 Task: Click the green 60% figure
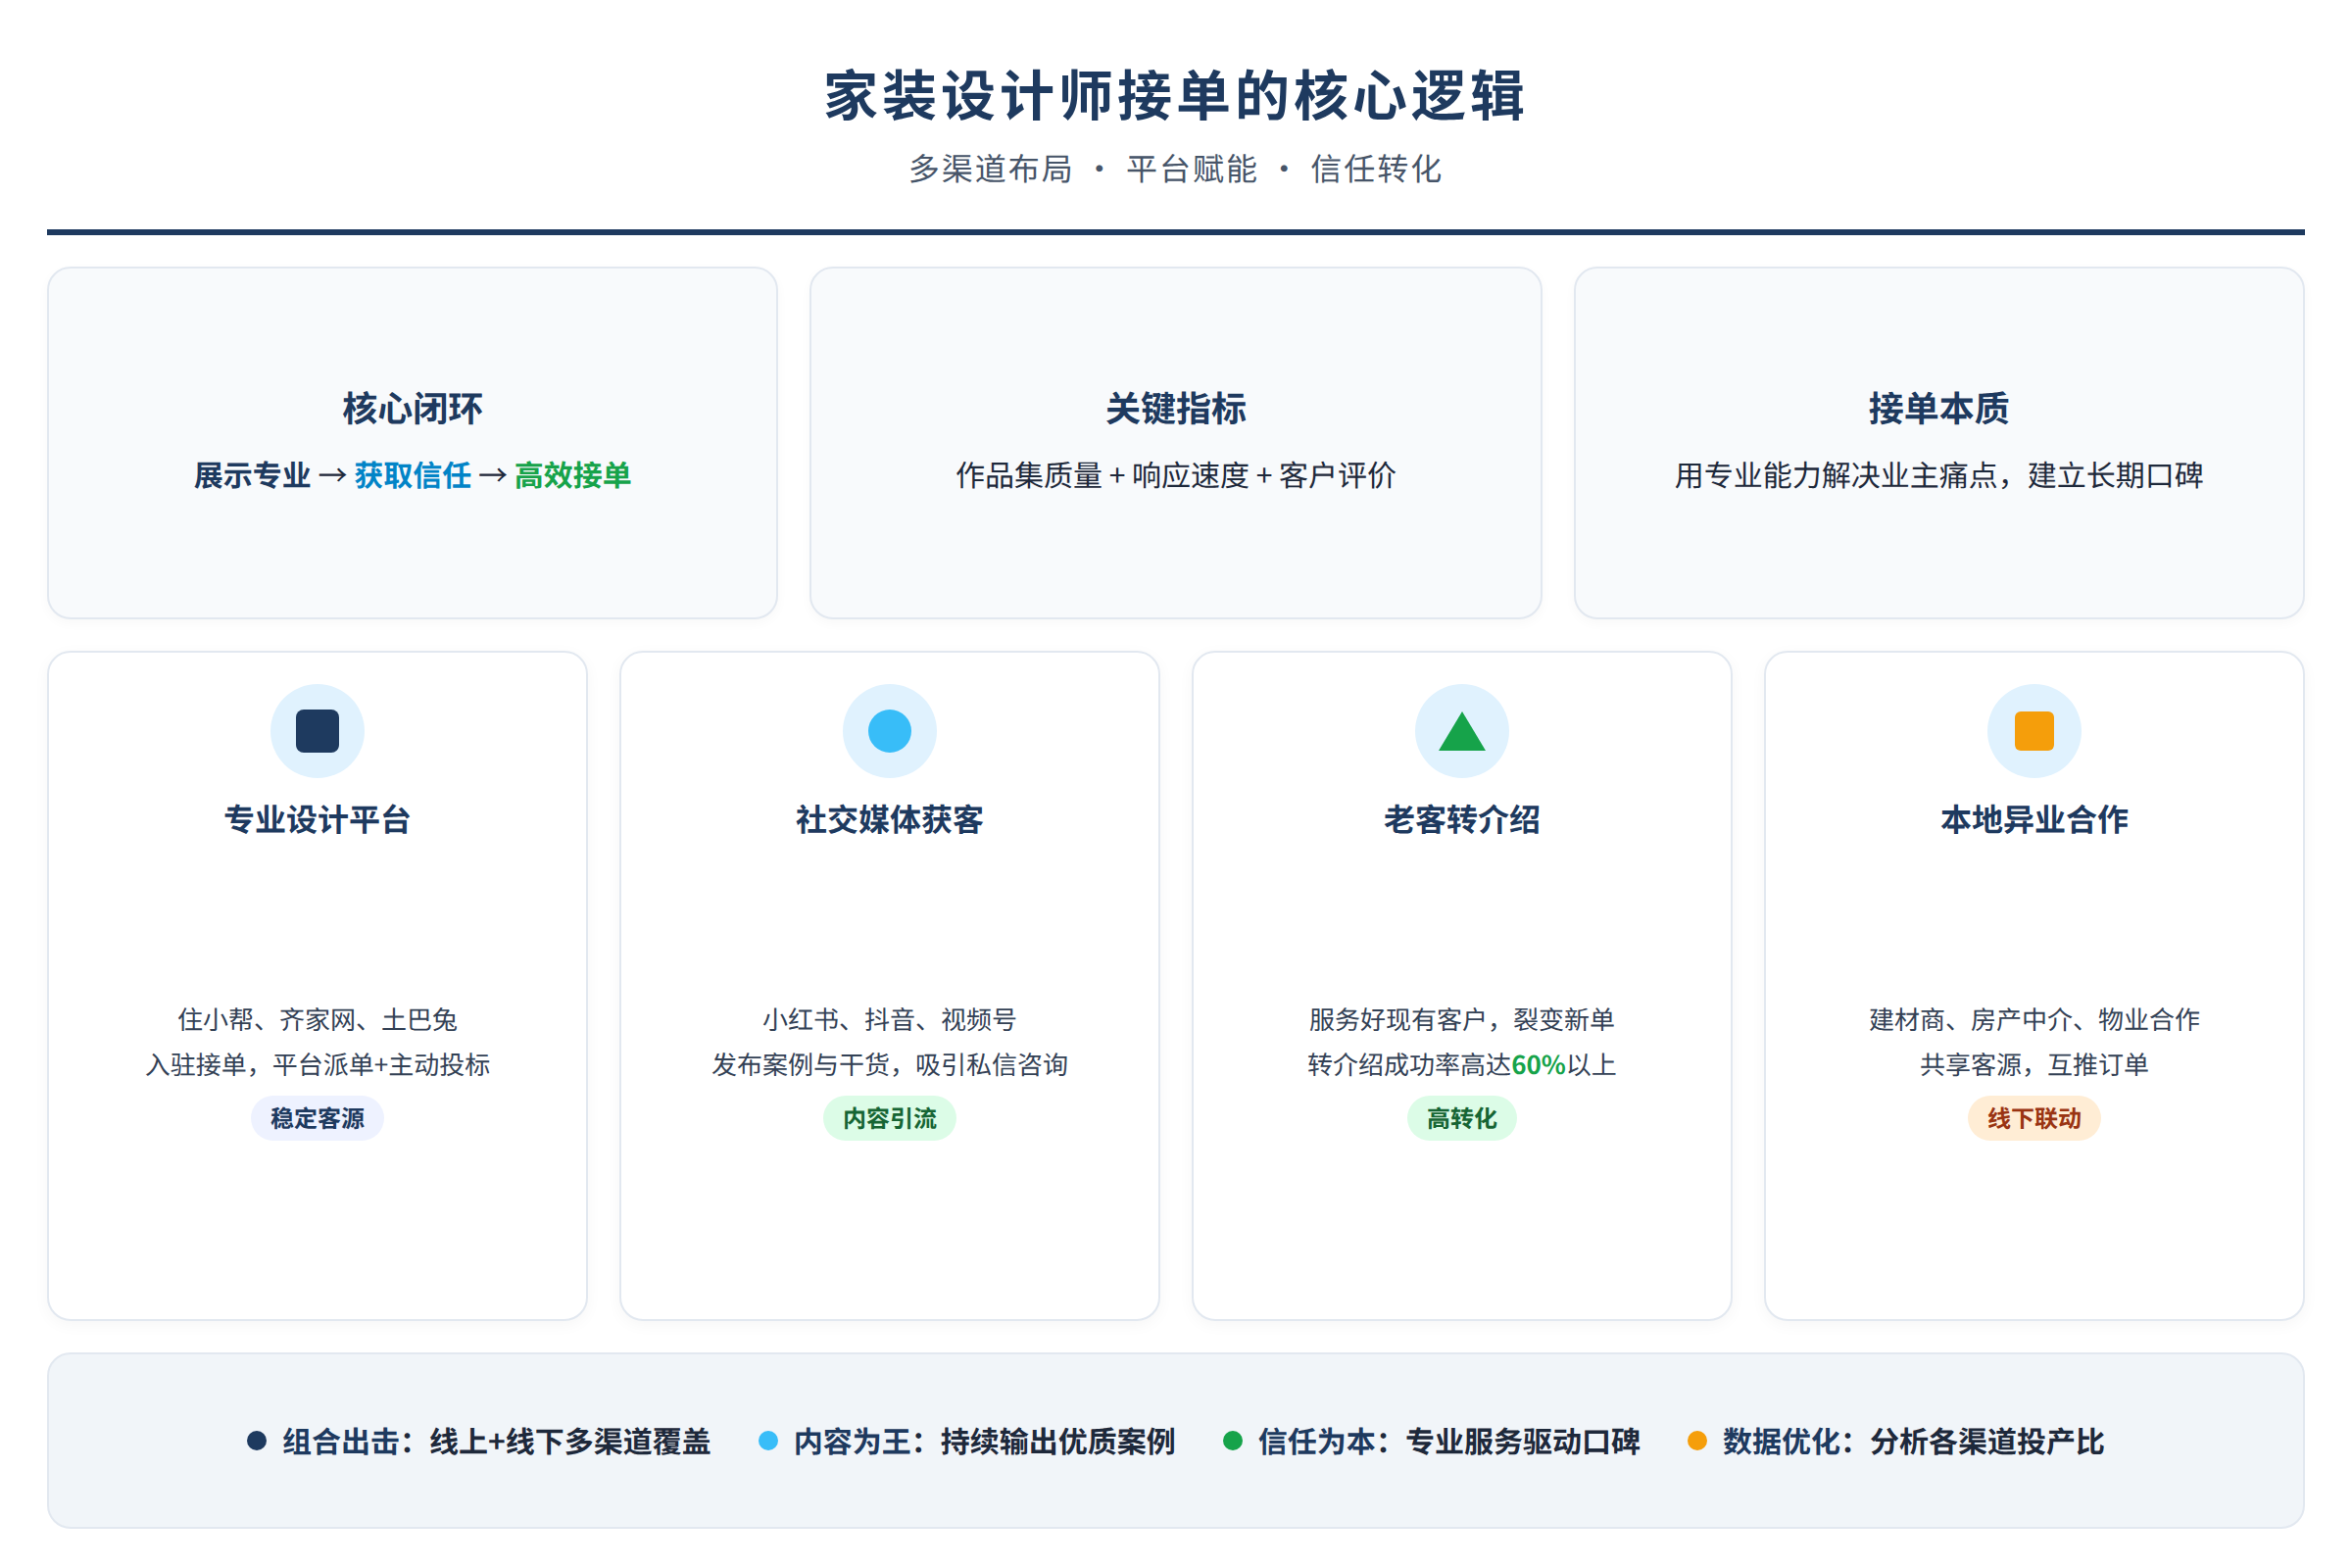click(x=1538, y=1064)
